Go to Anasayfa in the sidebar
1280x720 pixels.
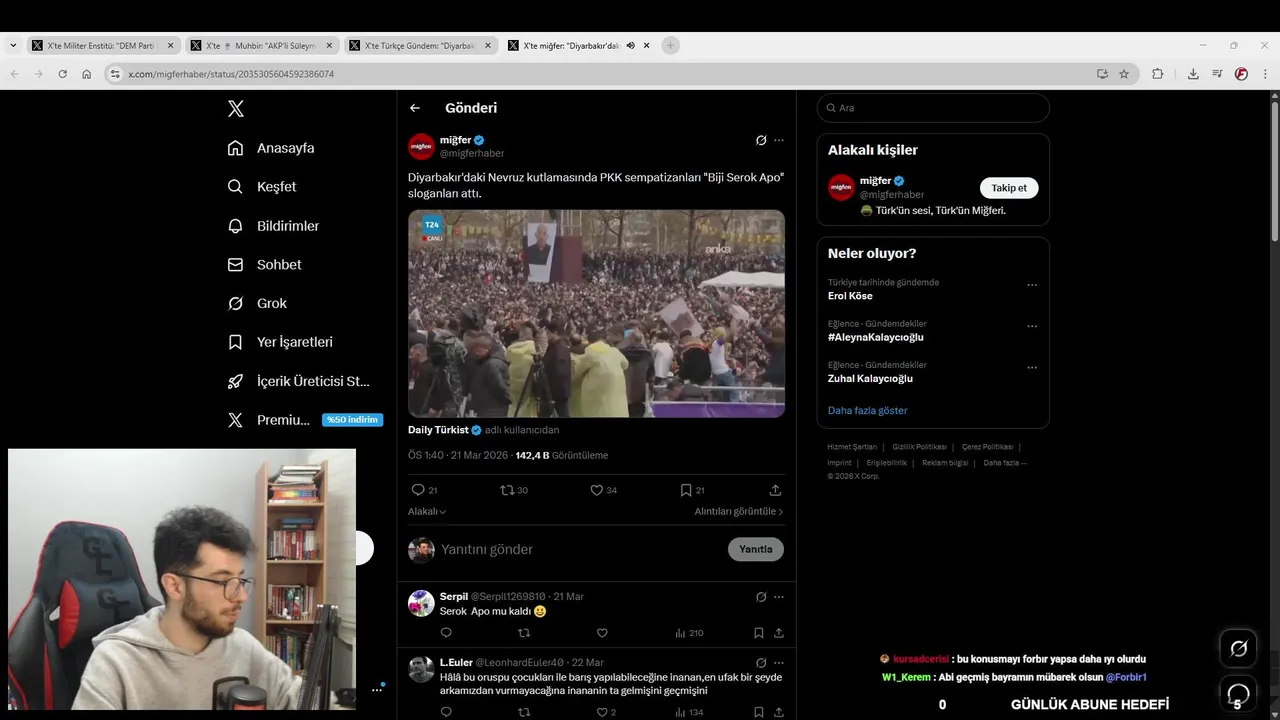pyautogui.click(x=271, y=148)
